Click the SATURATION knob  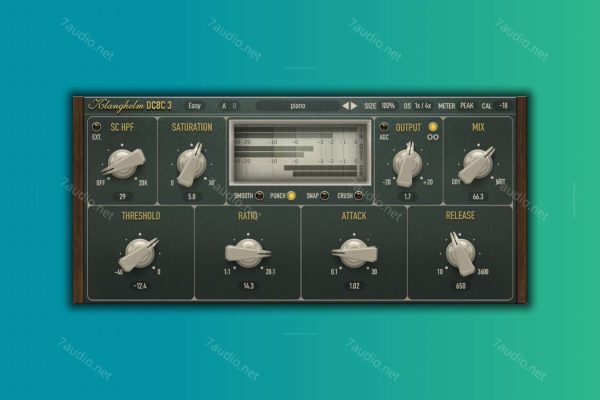pyautogui.click(x=192, y=164)
